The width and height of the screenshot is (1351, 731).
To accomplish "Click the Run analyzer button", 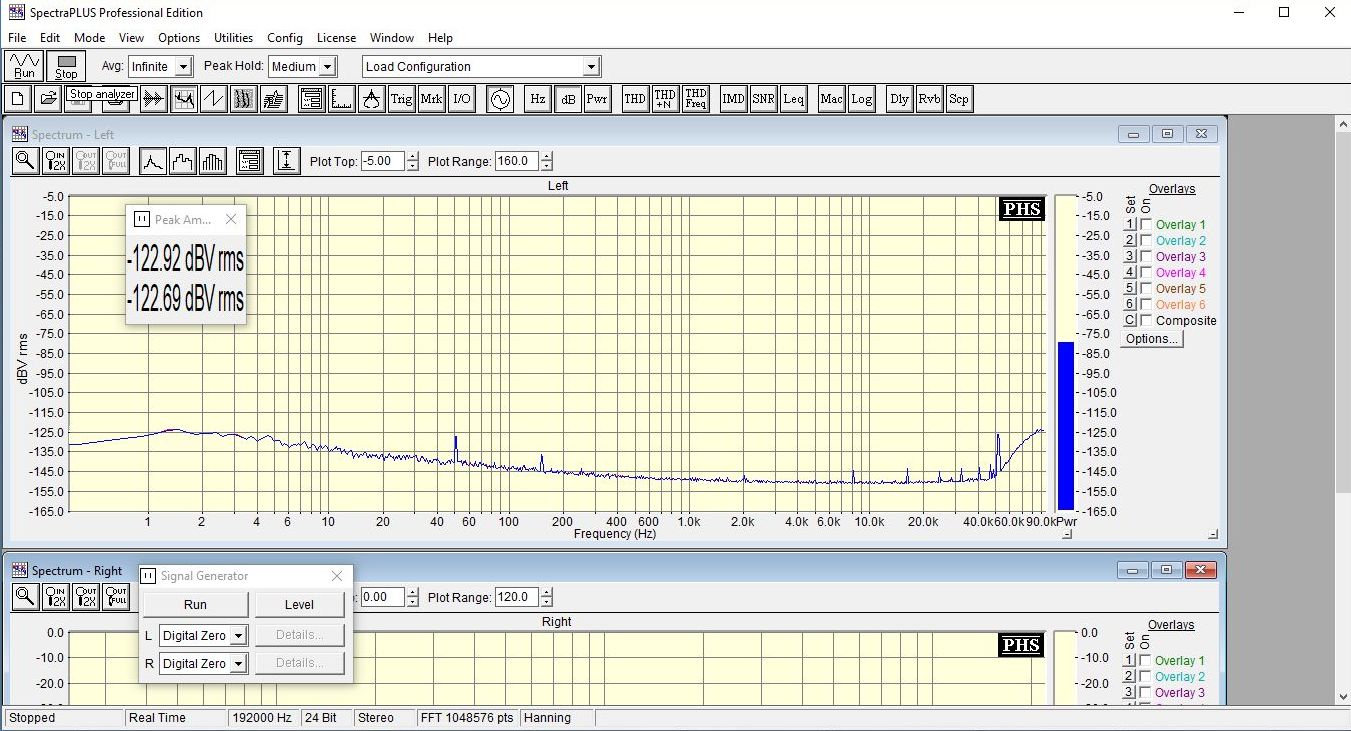I will click(x=24, y=66).
